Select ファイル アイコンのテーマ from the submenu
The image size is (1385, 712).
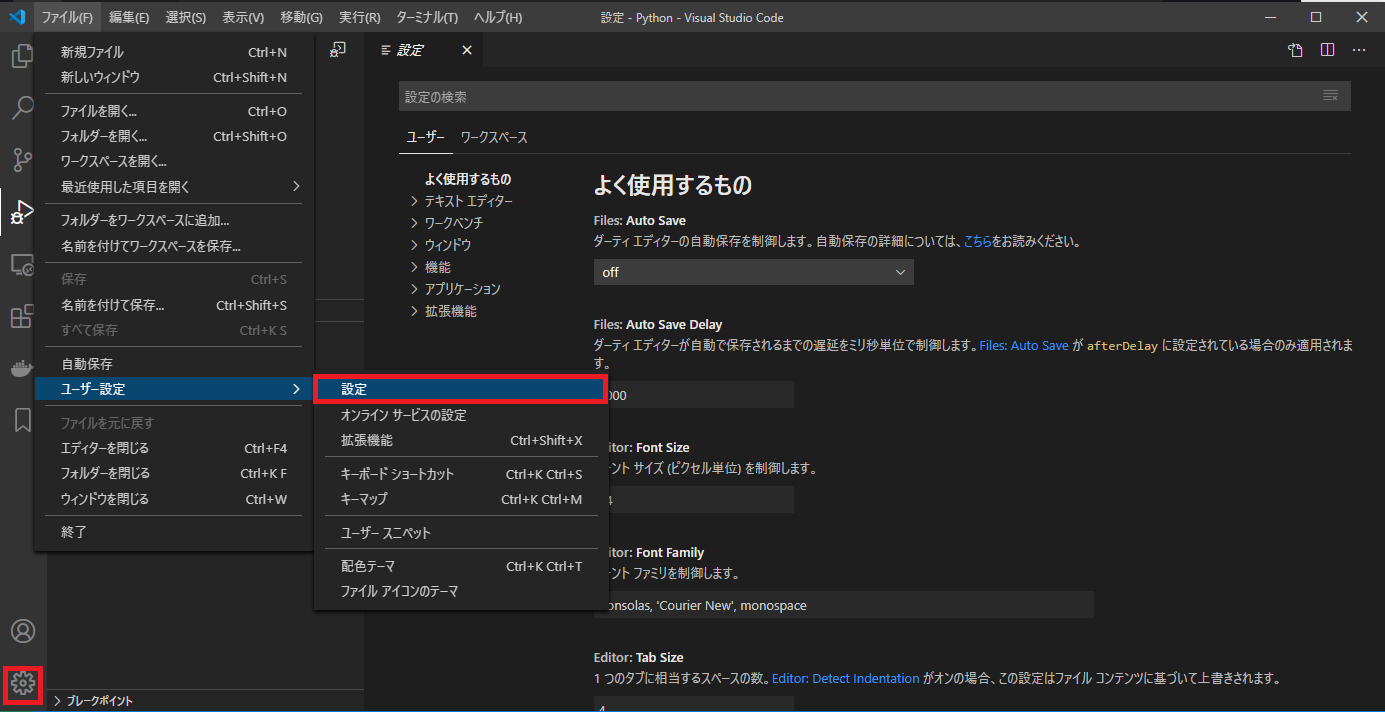click(460, 591)
